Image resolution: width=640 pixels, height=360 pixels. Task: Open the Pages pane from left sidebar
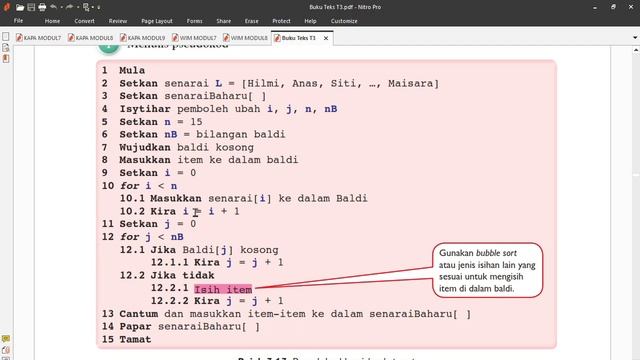point(6,36)
